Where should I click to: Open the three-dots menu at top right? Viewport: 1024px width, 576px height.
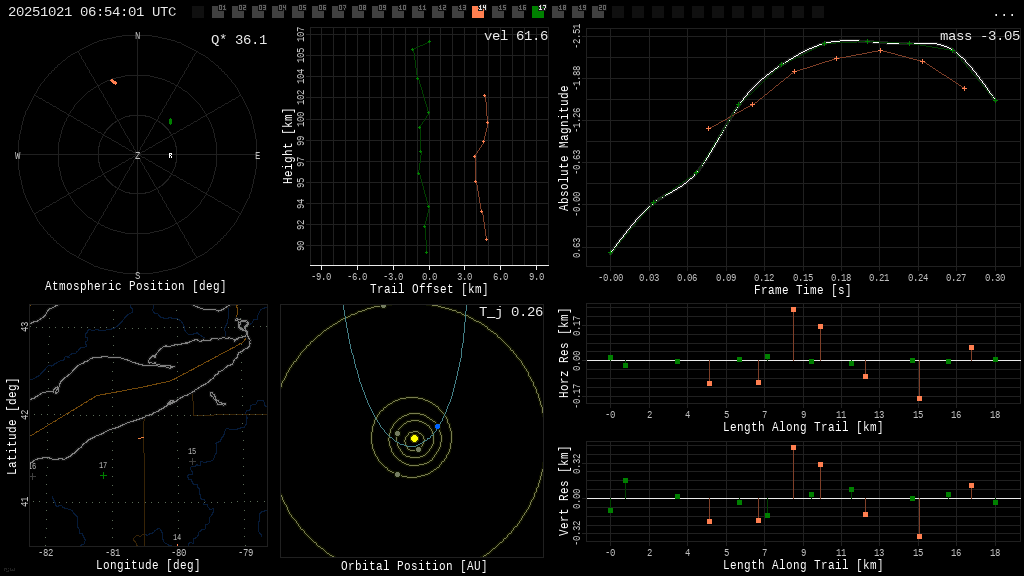point(1003,13)
